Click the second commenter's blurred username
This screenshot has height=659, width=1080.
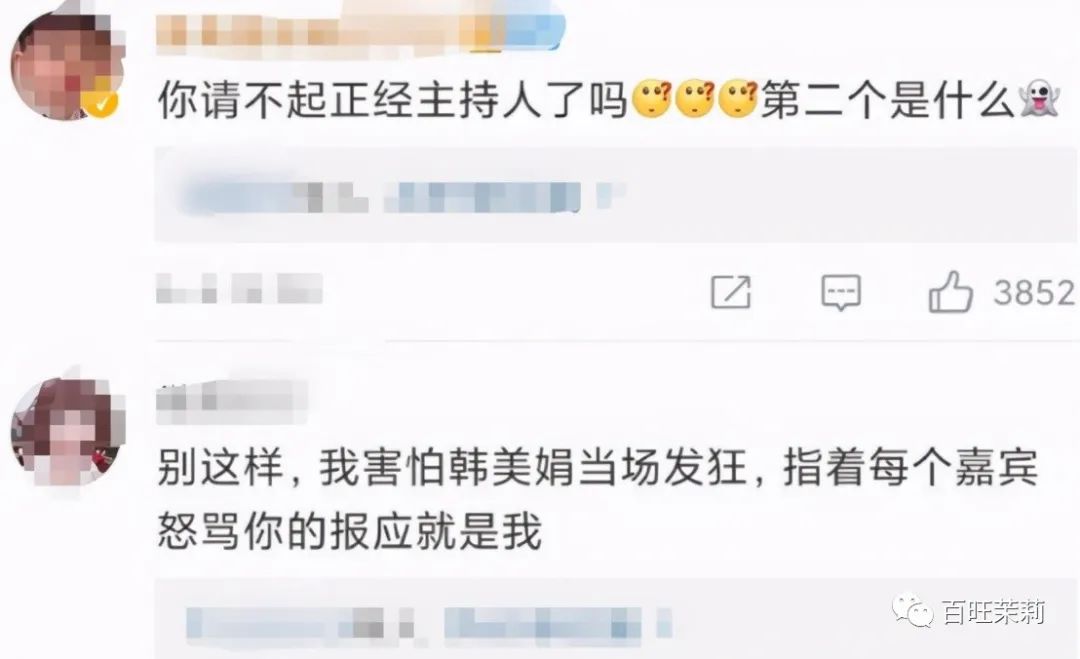tap(232, 402)
